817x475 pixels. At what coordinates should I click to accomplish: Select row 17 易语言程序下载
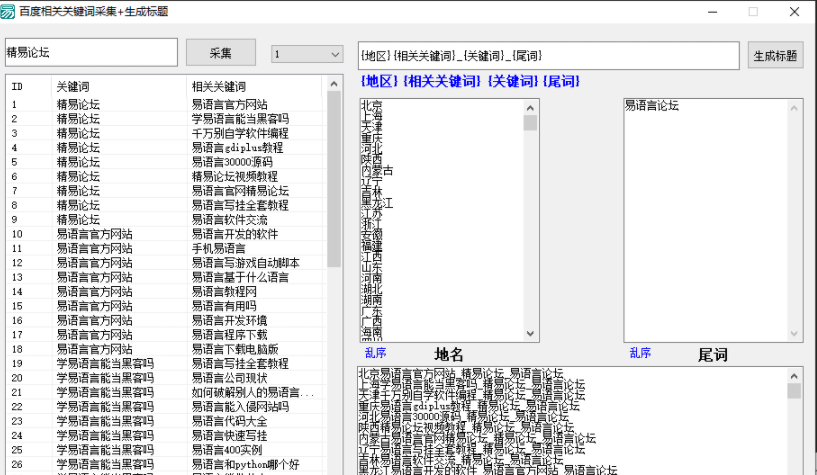167,335
